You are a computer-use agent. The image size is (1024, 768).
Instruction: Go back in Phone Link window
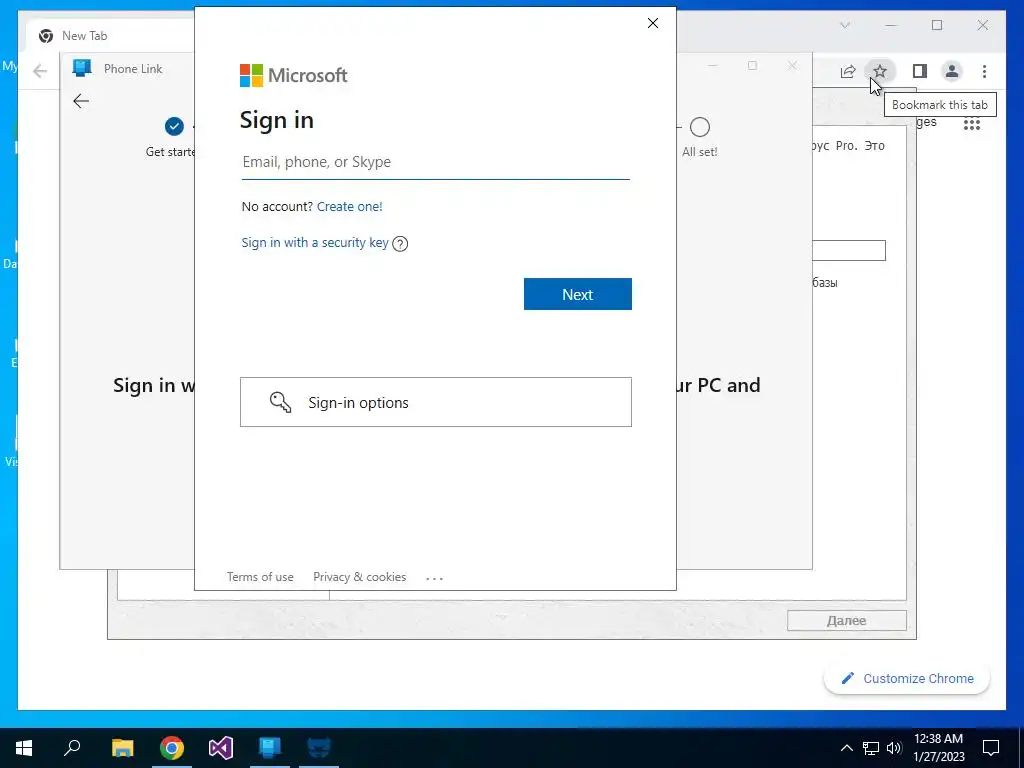[81, 101]
